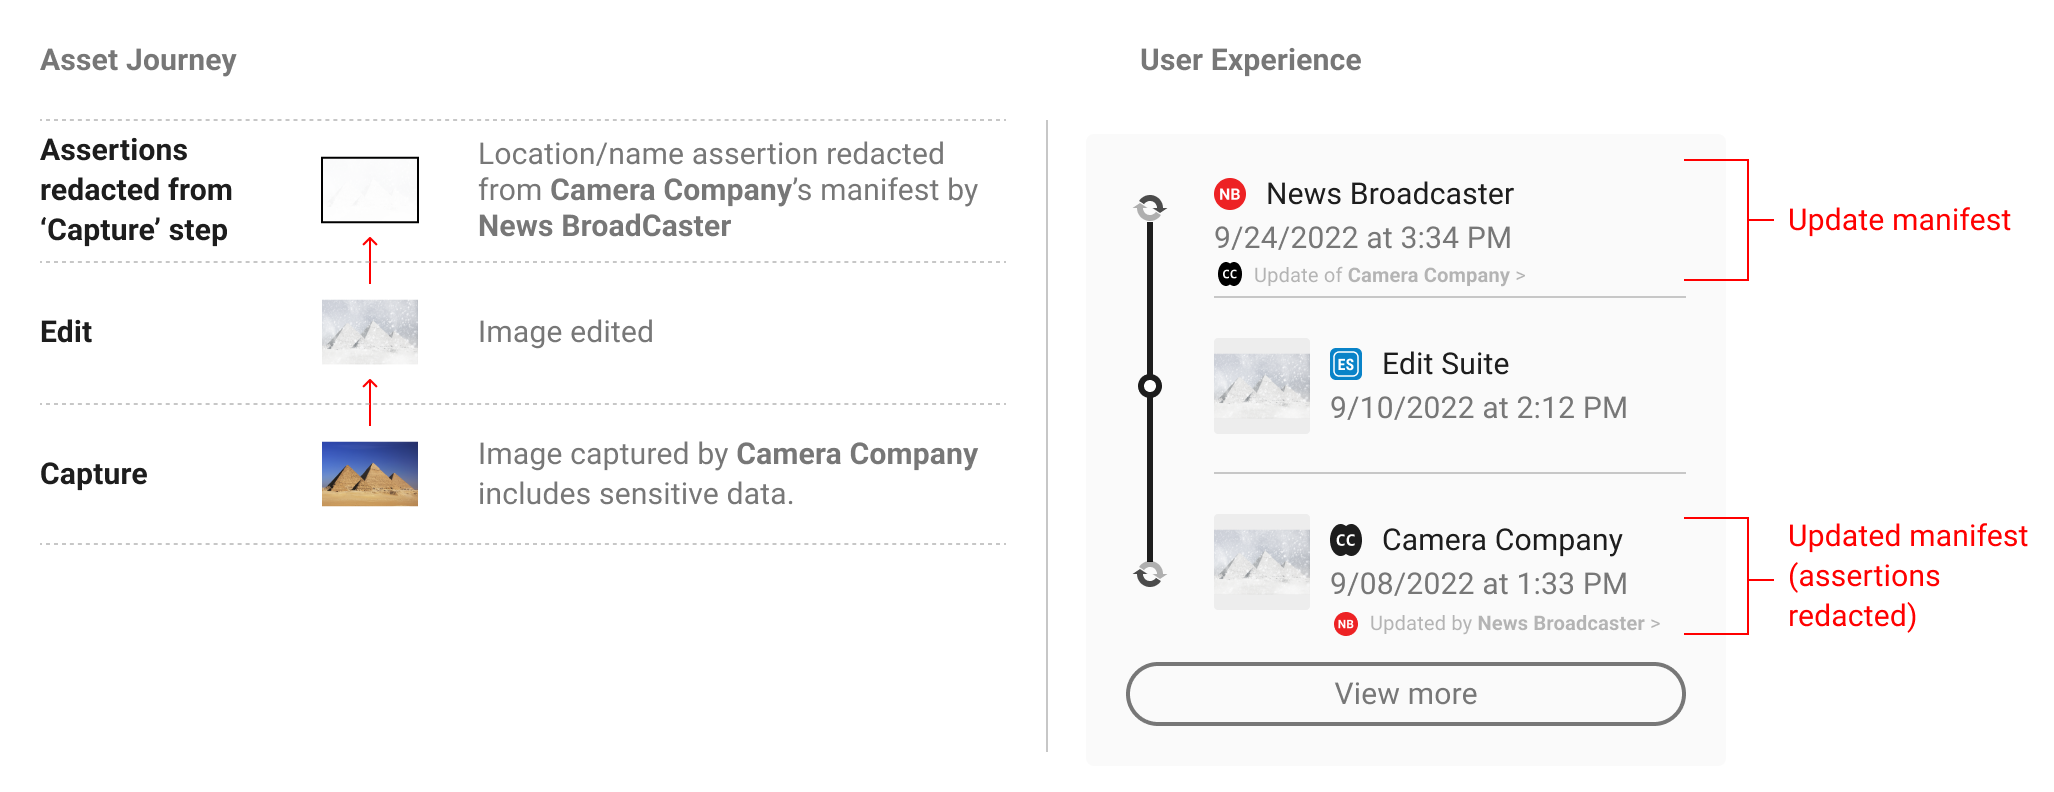Click the pyramids Capture thumbnail
This screenshot has width=2054, height=792.
[x=370, y=474]
